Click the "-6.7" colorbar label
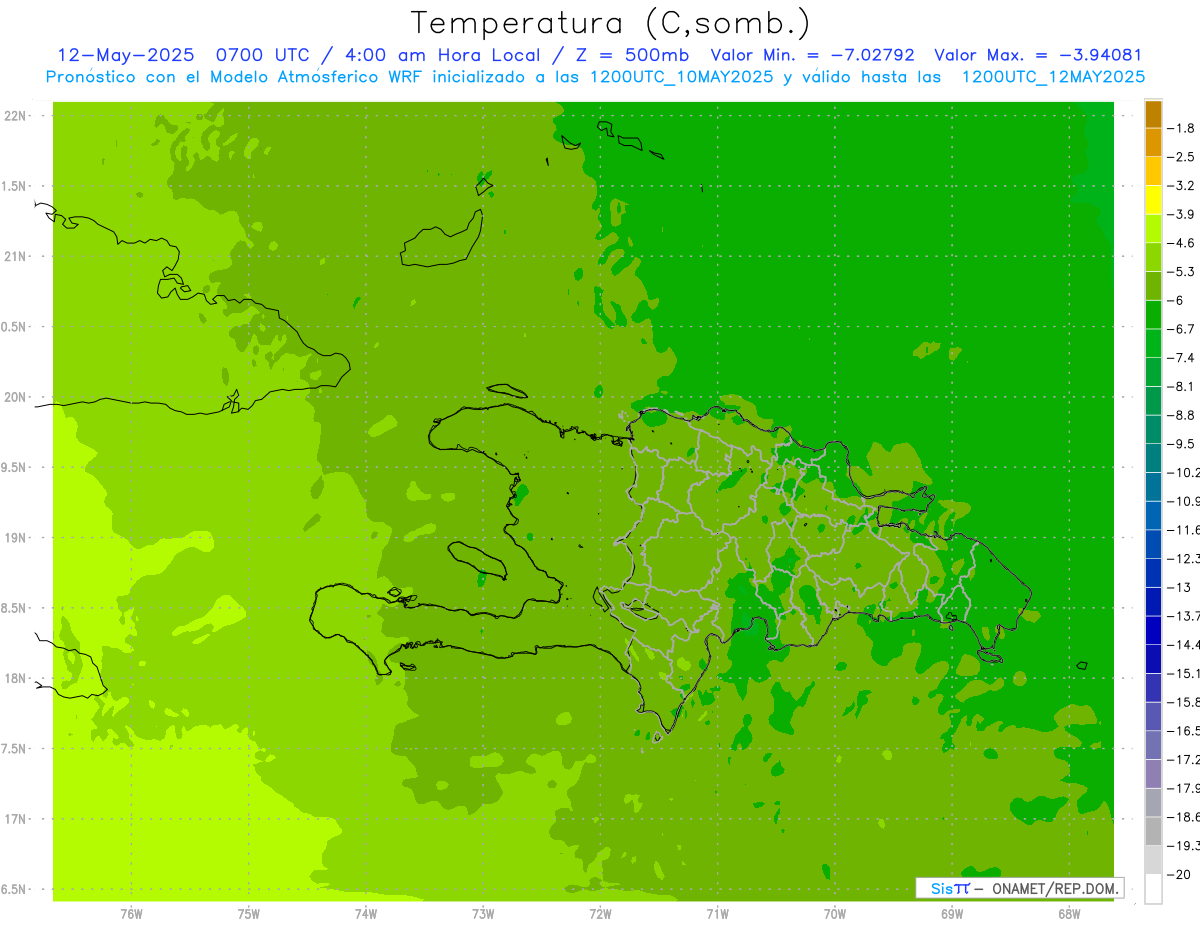 1182,329
